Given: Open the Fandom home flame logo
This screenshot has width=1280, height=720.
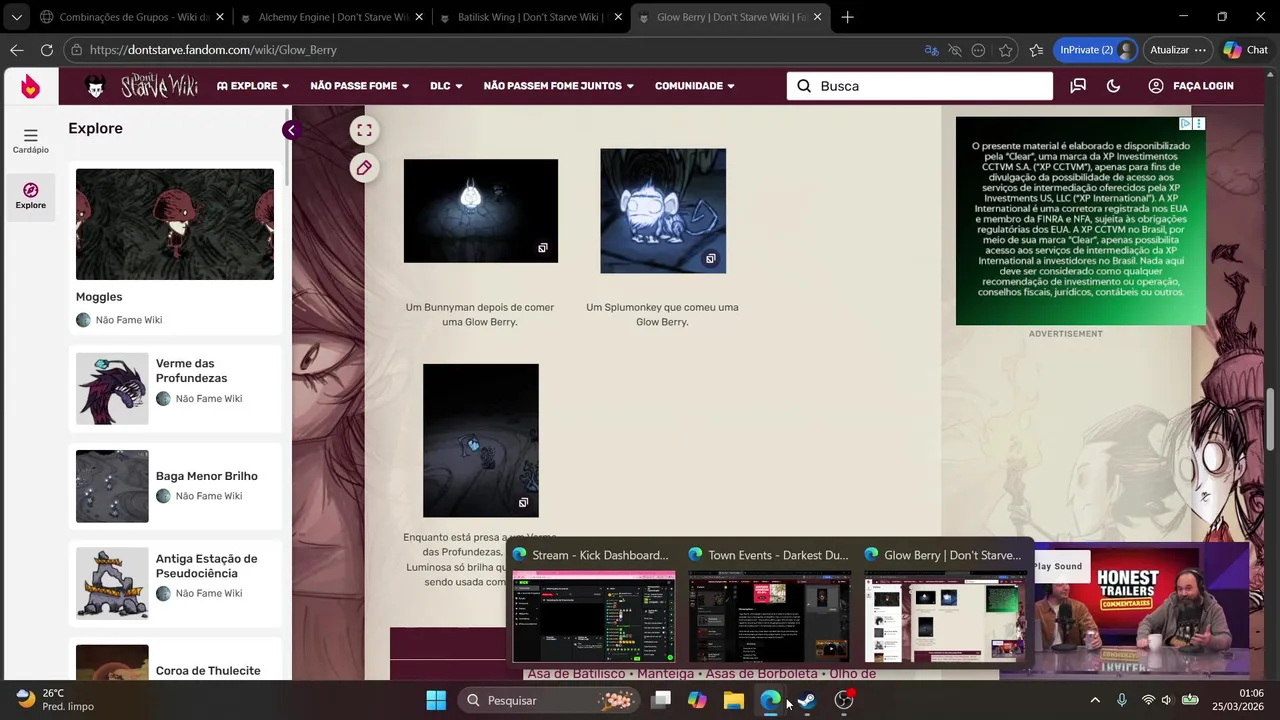Looking at the screenshot, I should 30,86.
